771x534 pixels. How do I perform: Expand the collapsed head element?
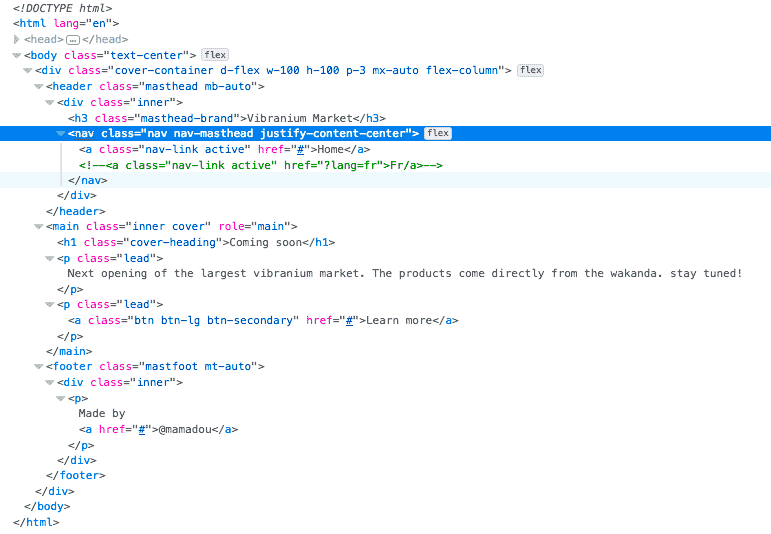[17, 39]
